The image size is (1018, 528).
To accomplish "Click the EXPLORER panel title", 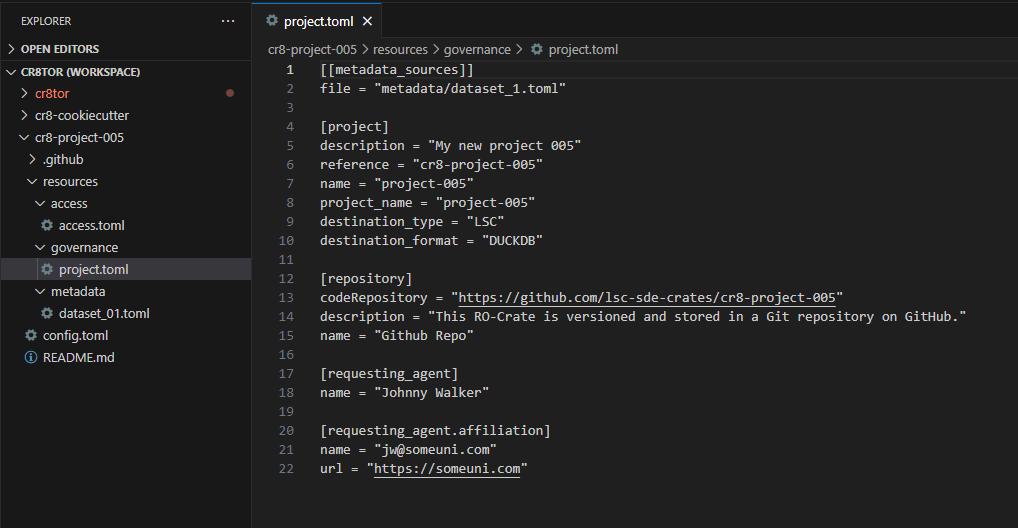I will [x=46, y=21].
